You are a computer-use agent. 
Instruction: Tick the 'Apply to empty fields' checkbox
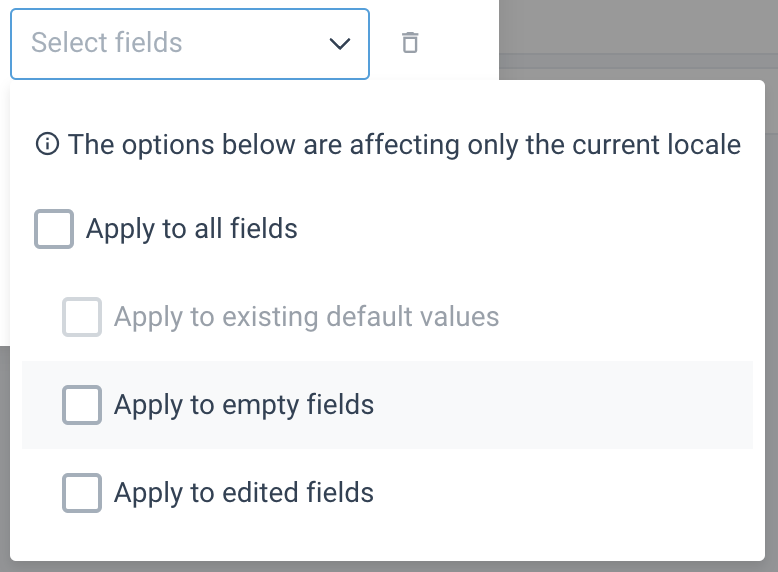click(x=82, y=405)
